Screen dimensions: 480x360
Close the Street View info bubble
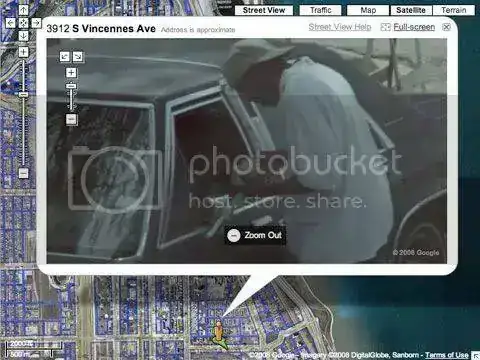tap(446, 27)
